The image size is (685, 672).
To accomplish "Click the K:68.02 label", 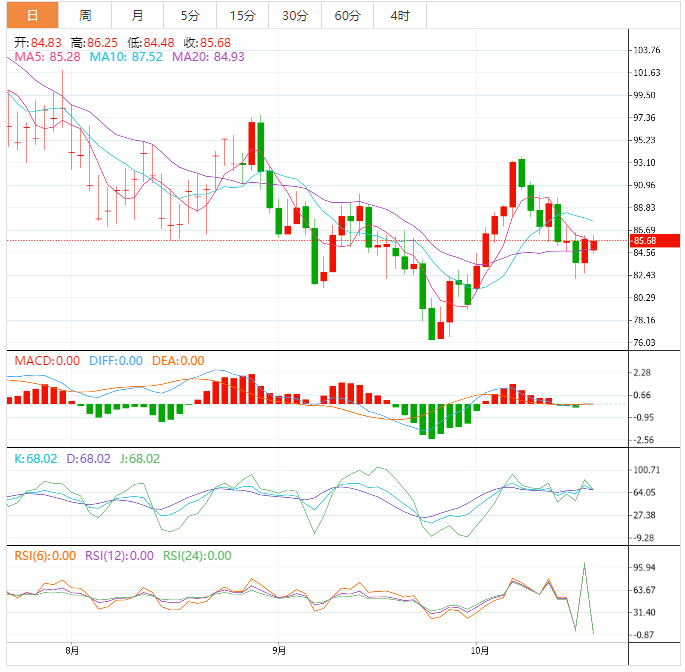I will [x=35, y=459].
